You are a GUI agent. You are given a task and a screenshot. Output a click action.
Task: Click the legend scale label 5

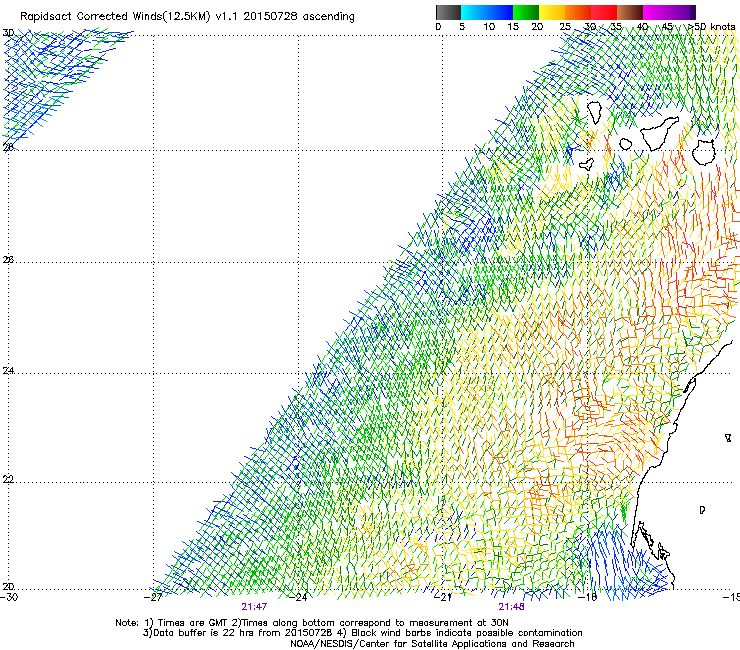pyautogui.click(x=462, y=27)
